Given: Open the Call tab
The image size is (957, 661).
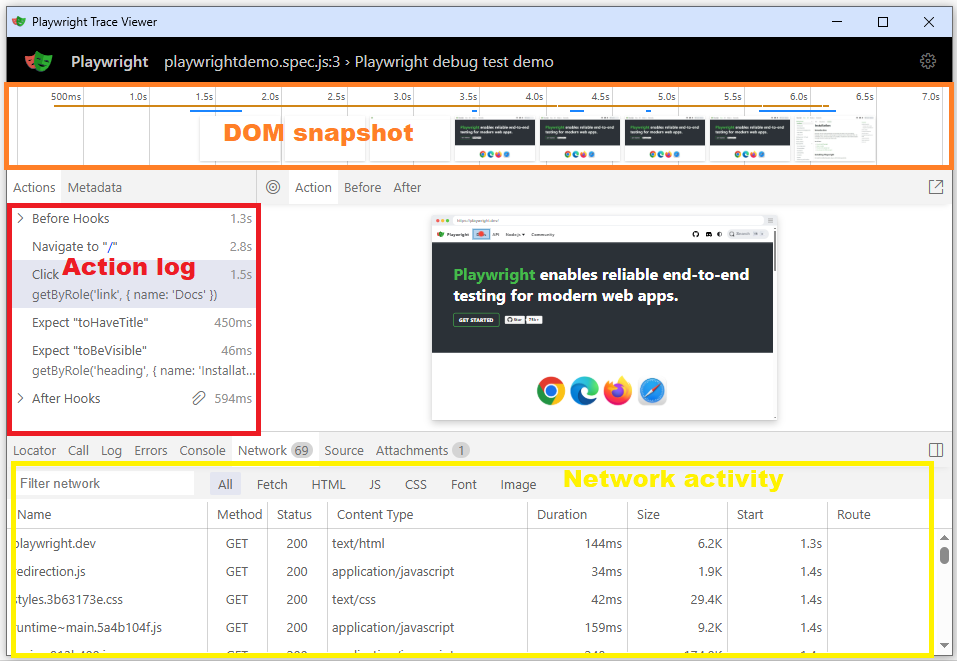Looking at the screenshot, I should click(x=78, y=450).
